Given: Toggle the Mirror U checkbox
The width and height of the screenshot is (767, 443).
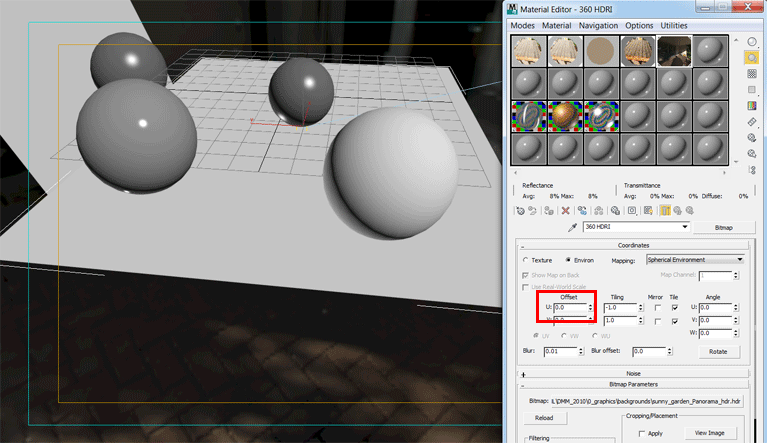Looking at the screenshot, I should coord(658,308).
